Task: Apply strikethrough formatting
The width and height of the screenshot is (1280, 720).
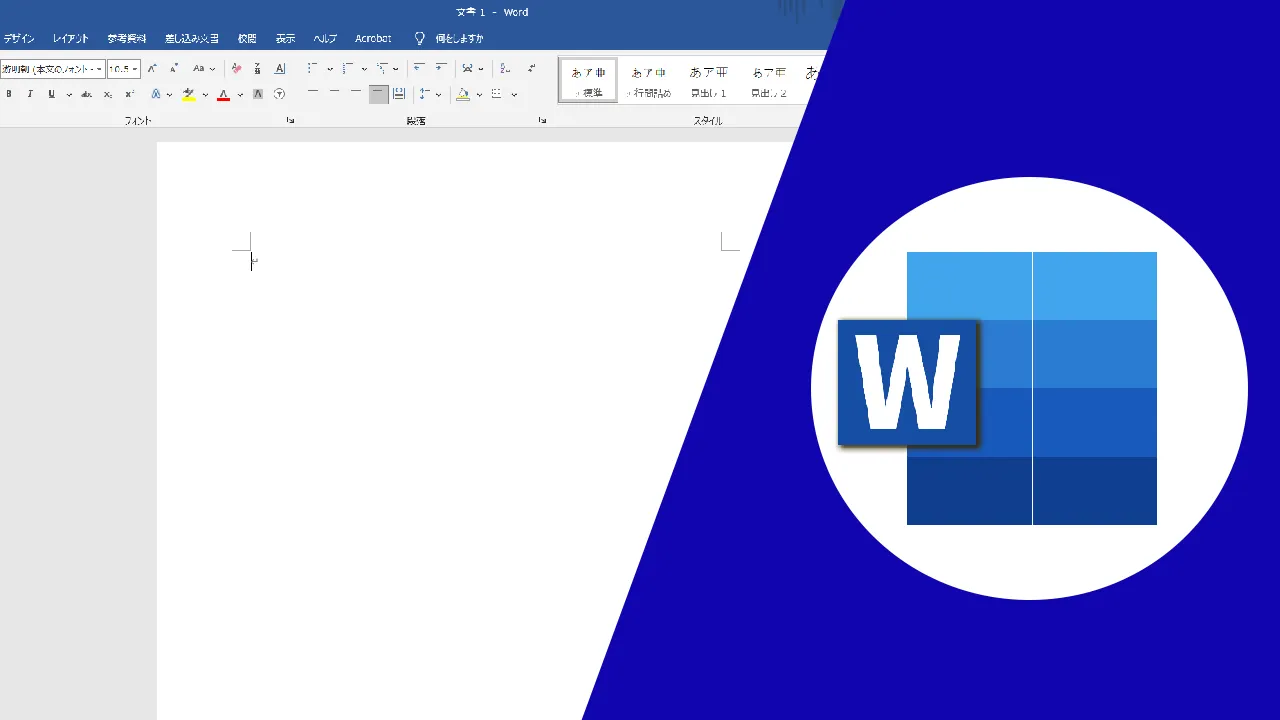Action: click(86, 94)
